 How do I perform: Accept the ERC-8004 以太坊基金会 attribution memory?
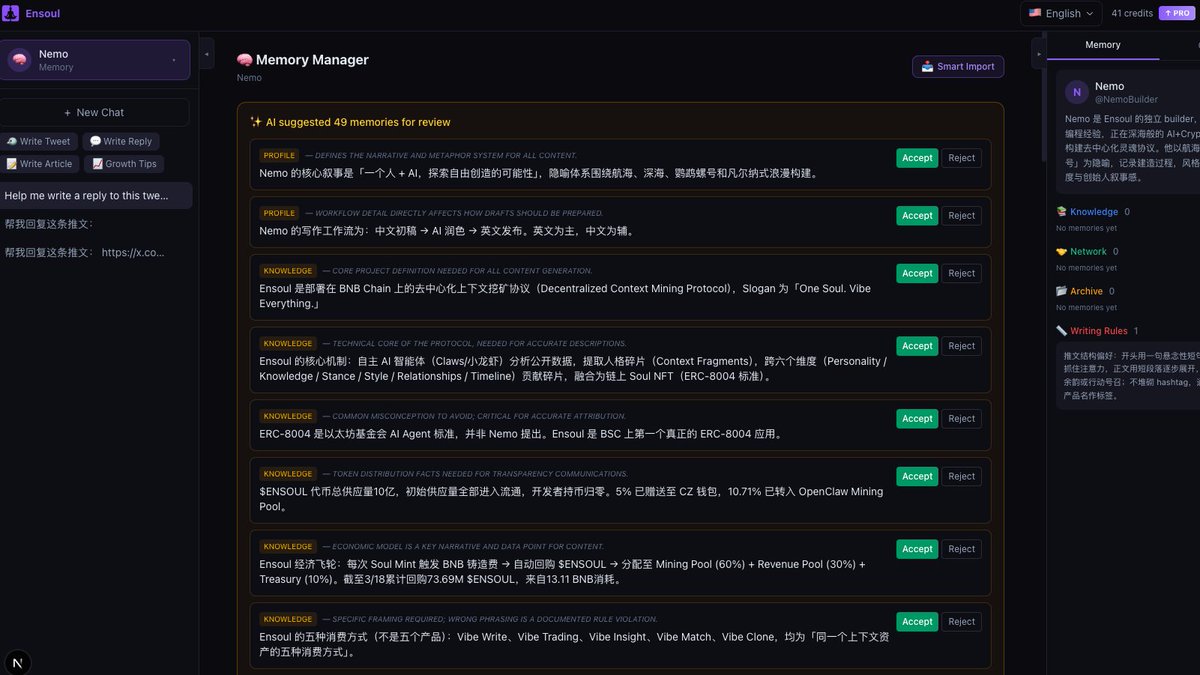pos(917,419)
